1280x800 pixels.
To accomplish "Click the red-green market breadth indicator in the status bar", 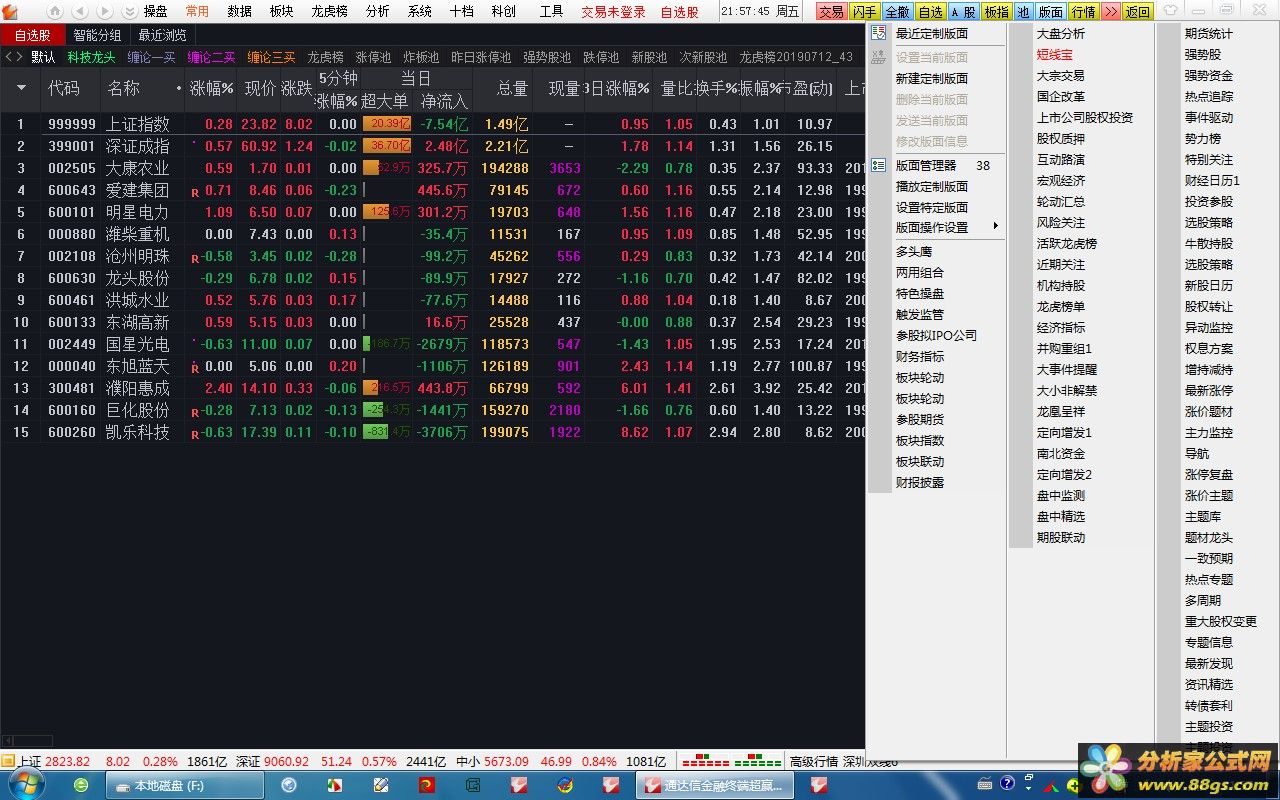I will coord(732,761).
